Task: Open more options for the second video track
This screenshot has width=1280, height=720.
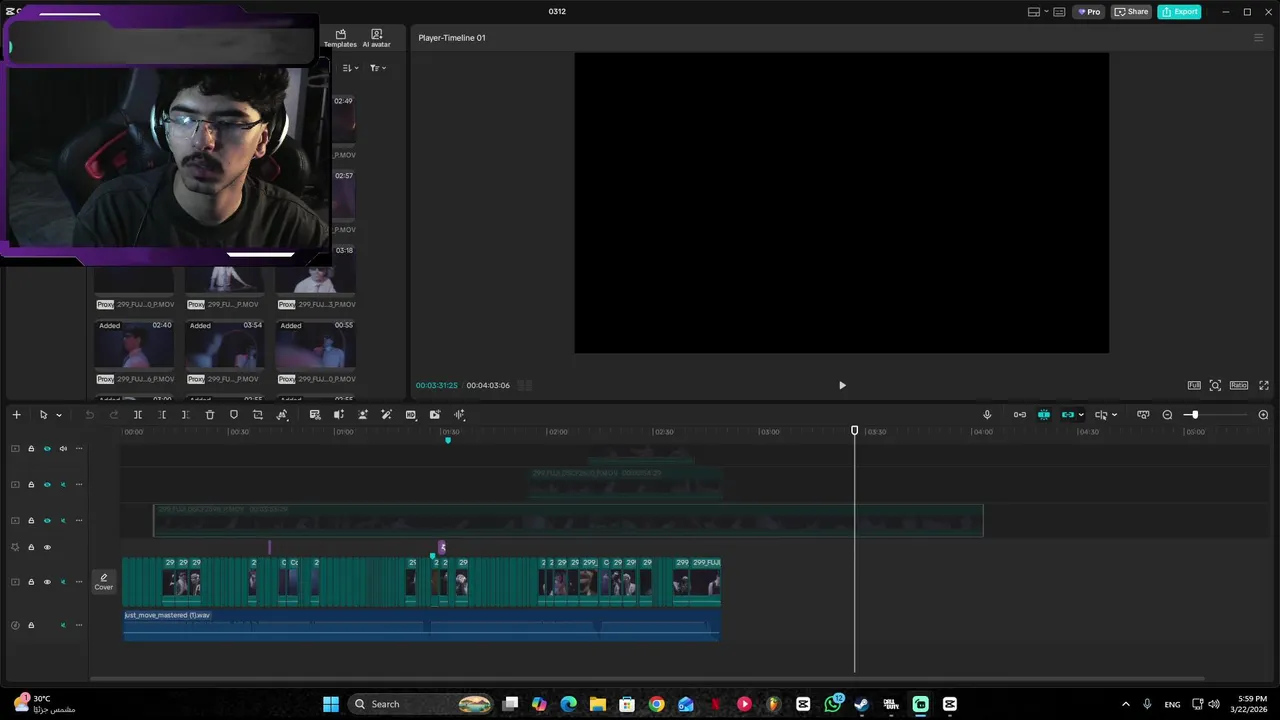Action: click(79, 485)
